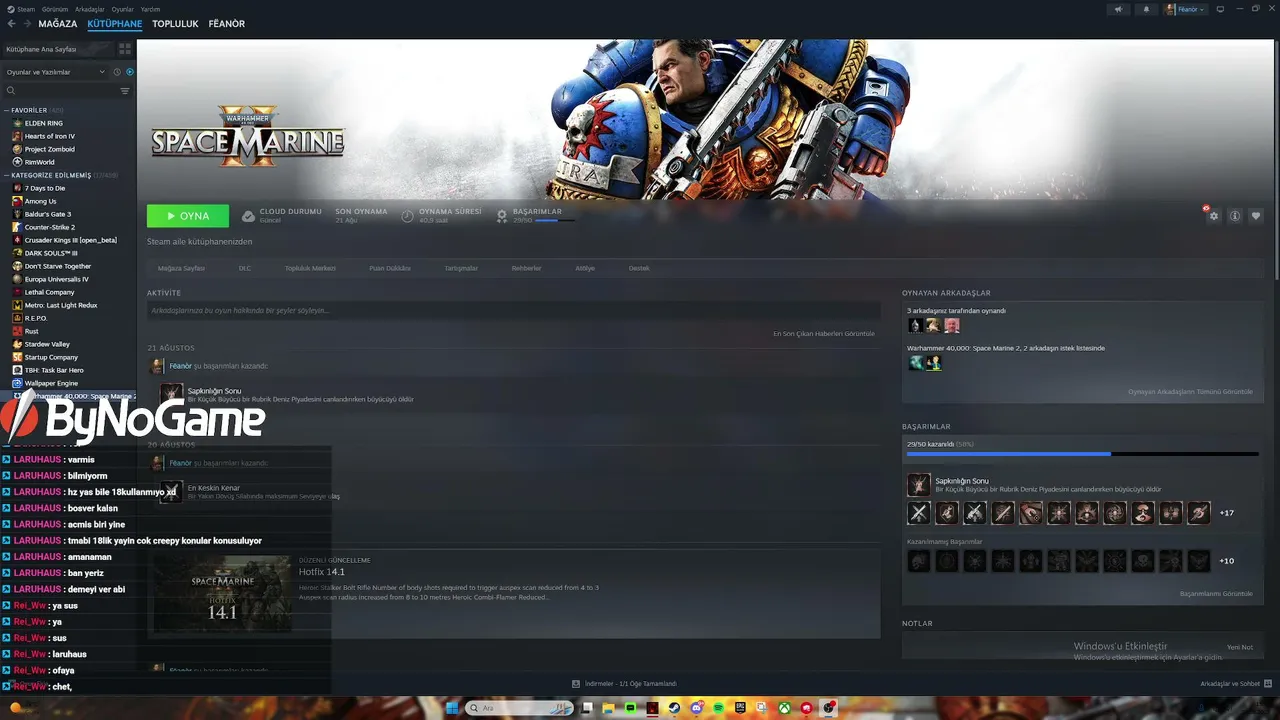
Task: Switch library to grid view icon
Action: (x=125, y=48)
